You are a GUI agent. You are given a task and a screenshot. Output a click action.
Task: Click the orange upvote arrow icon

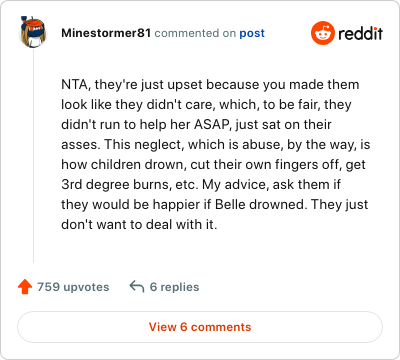(x=25, y=287)
